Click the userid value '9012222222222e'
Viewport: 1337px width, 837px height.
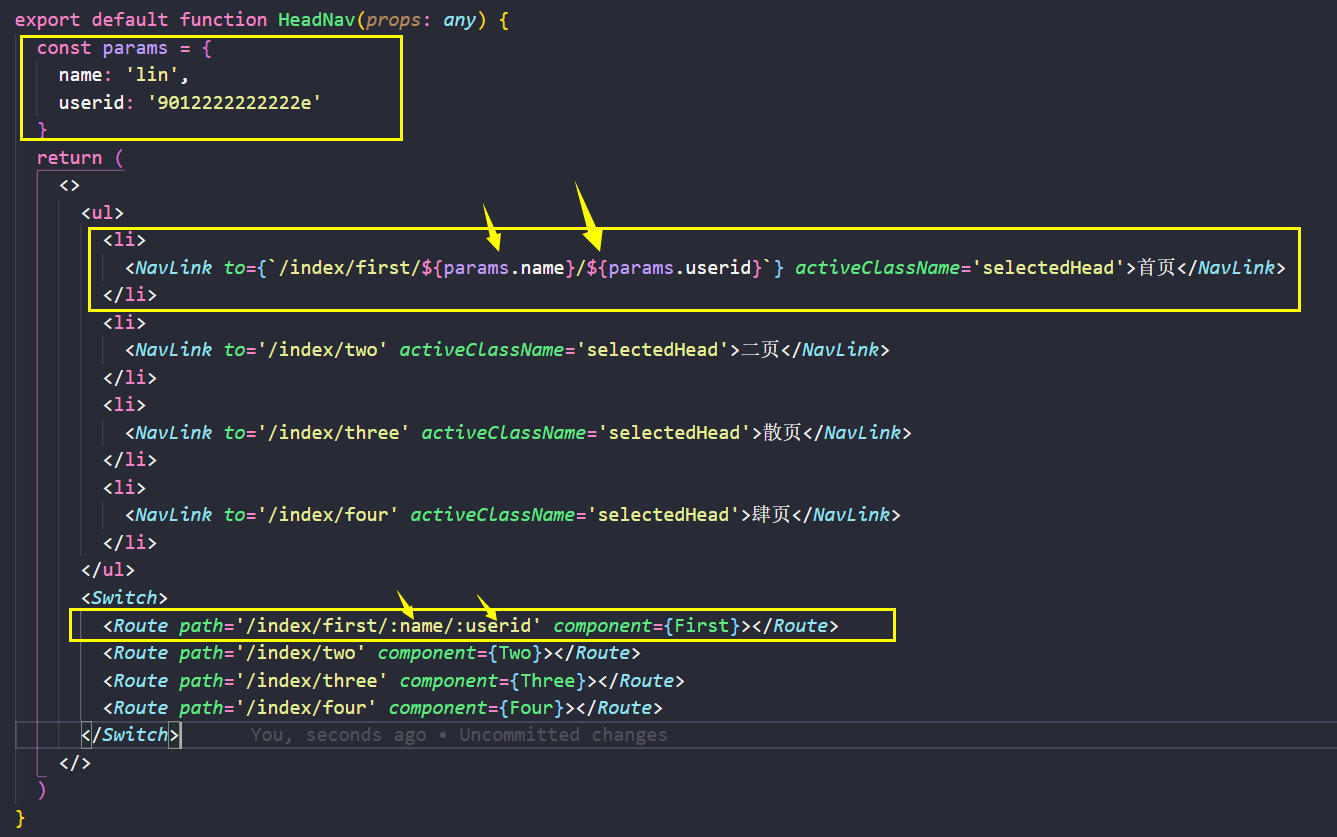pyautogui.click(x=234, y=101)
